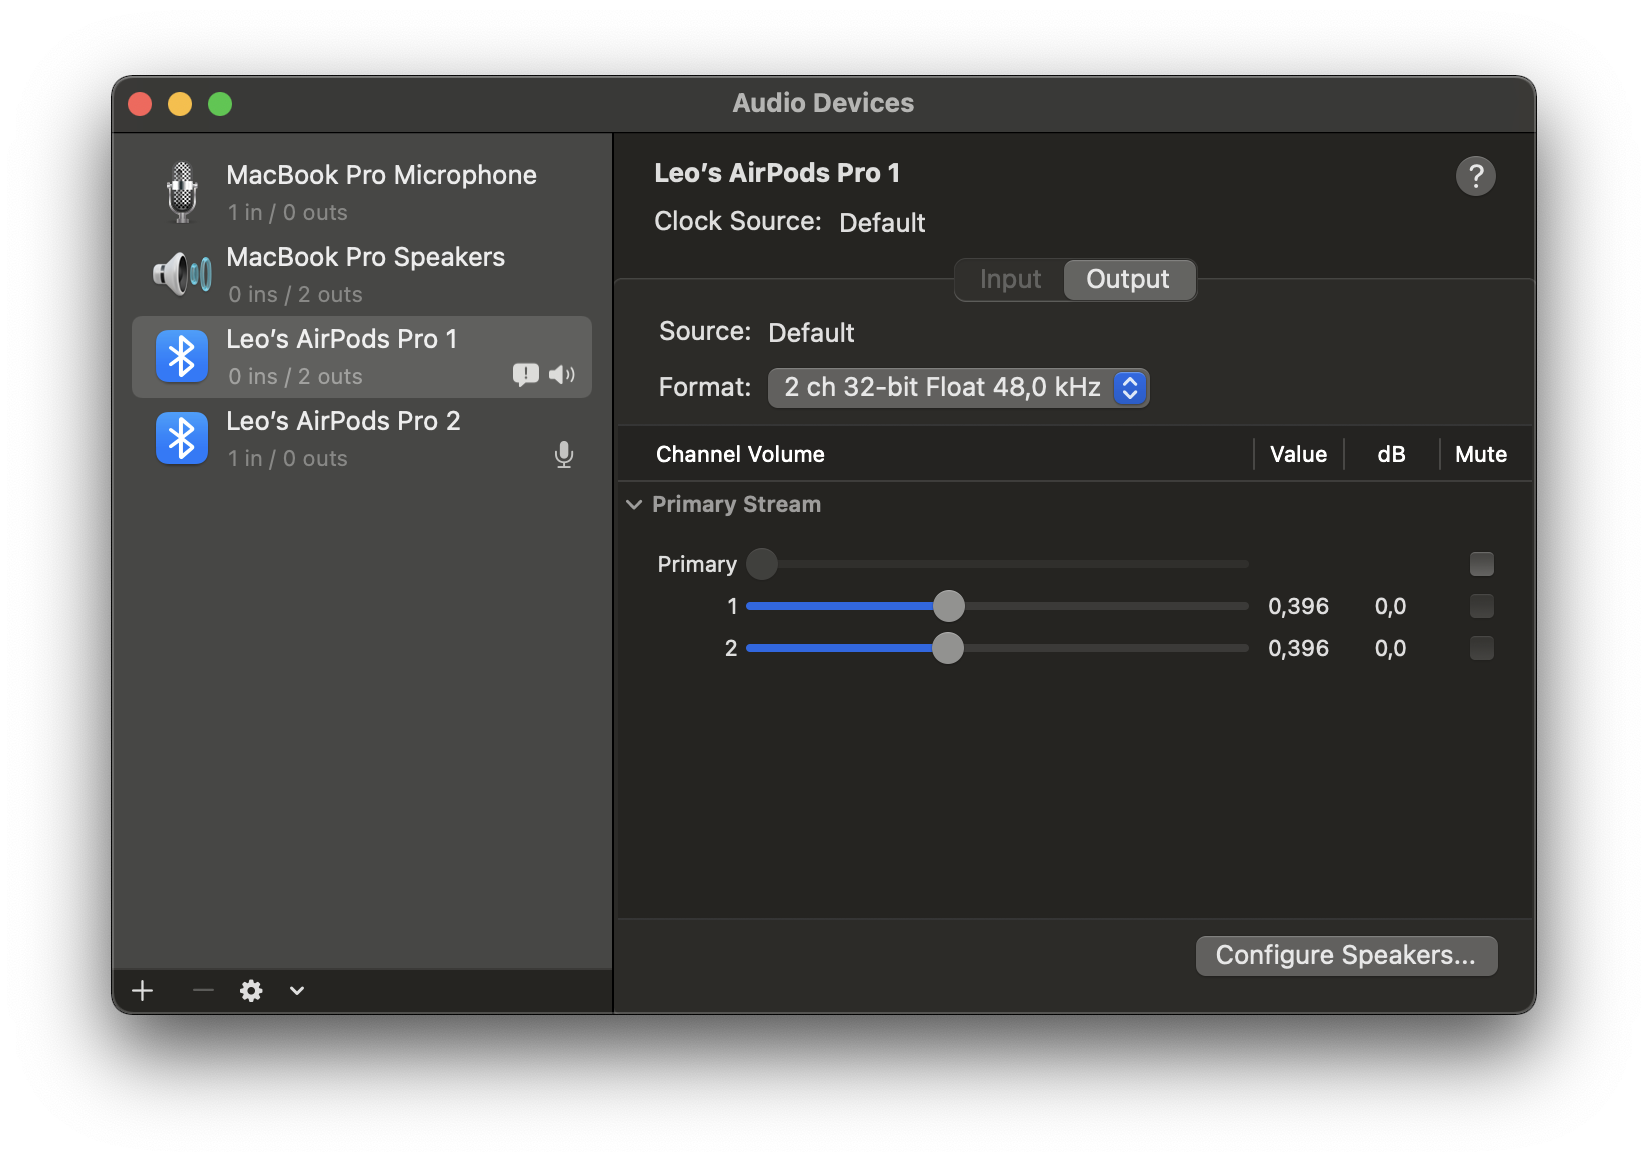
Task: Click the green full screen window button
Action: [x=220, y=104]
